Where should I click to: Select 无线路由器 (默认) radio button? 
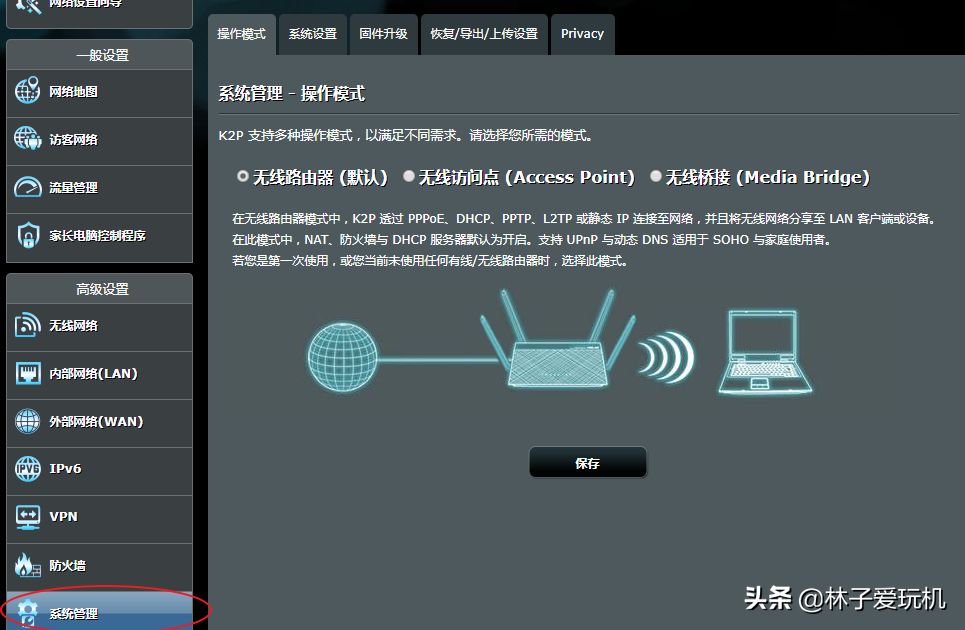pyautogui.click(x=242, y=177)
